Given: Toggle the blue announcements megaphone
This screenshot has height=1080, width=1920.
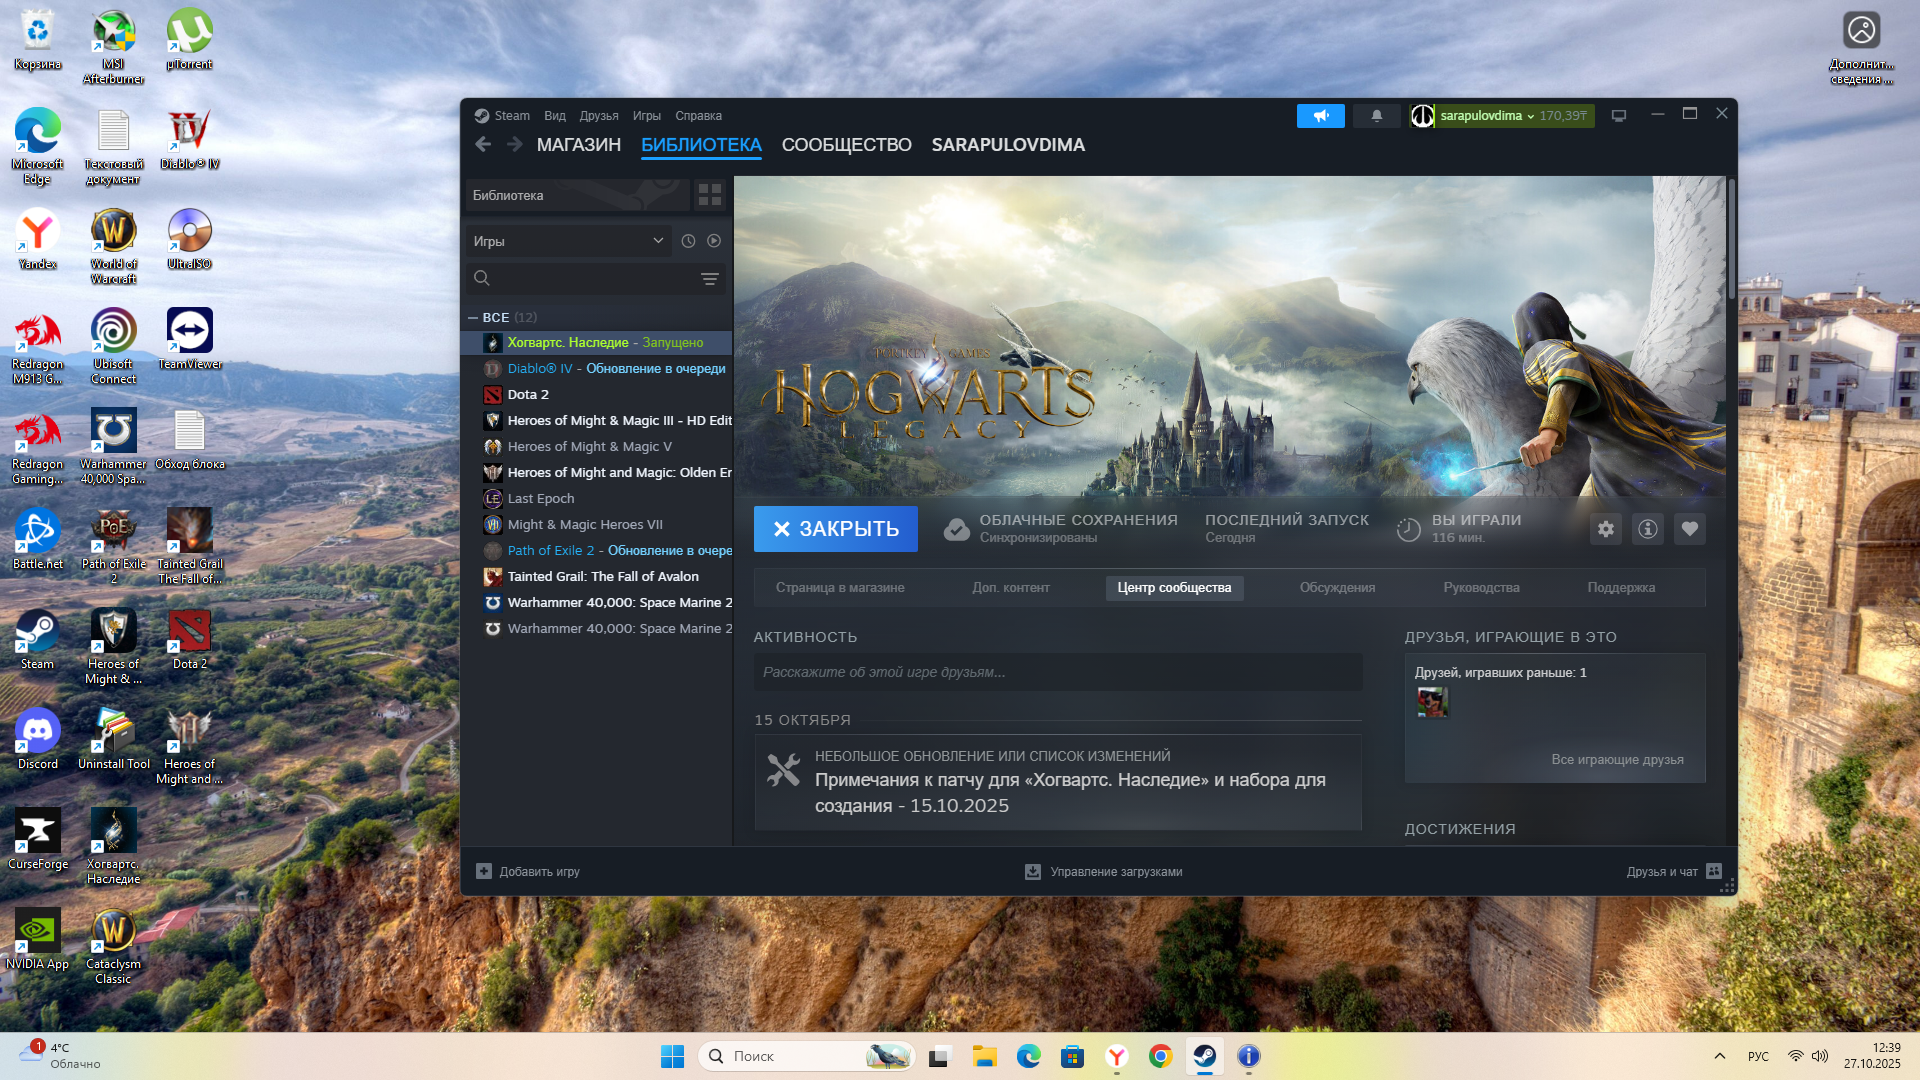Looking at the screenshot, I should (1321, 115).
